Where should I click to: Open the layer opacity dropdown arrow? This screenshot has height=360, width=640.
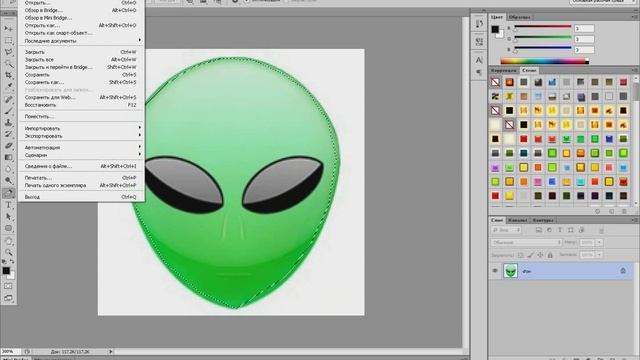pos(599,242)
